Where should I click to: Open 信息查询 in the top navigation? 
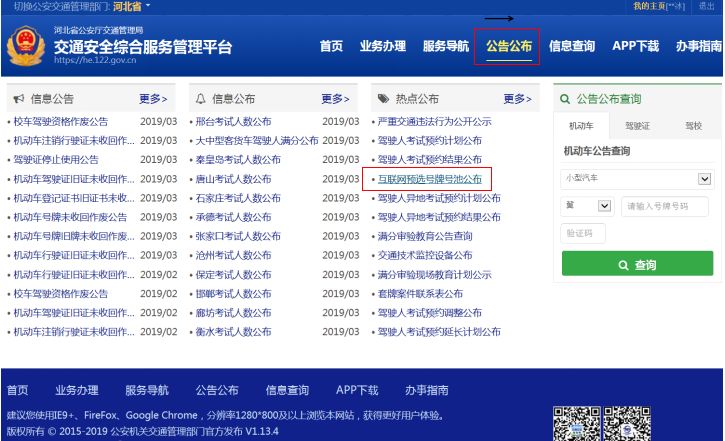pyautogui.click(x=571, y=46)
